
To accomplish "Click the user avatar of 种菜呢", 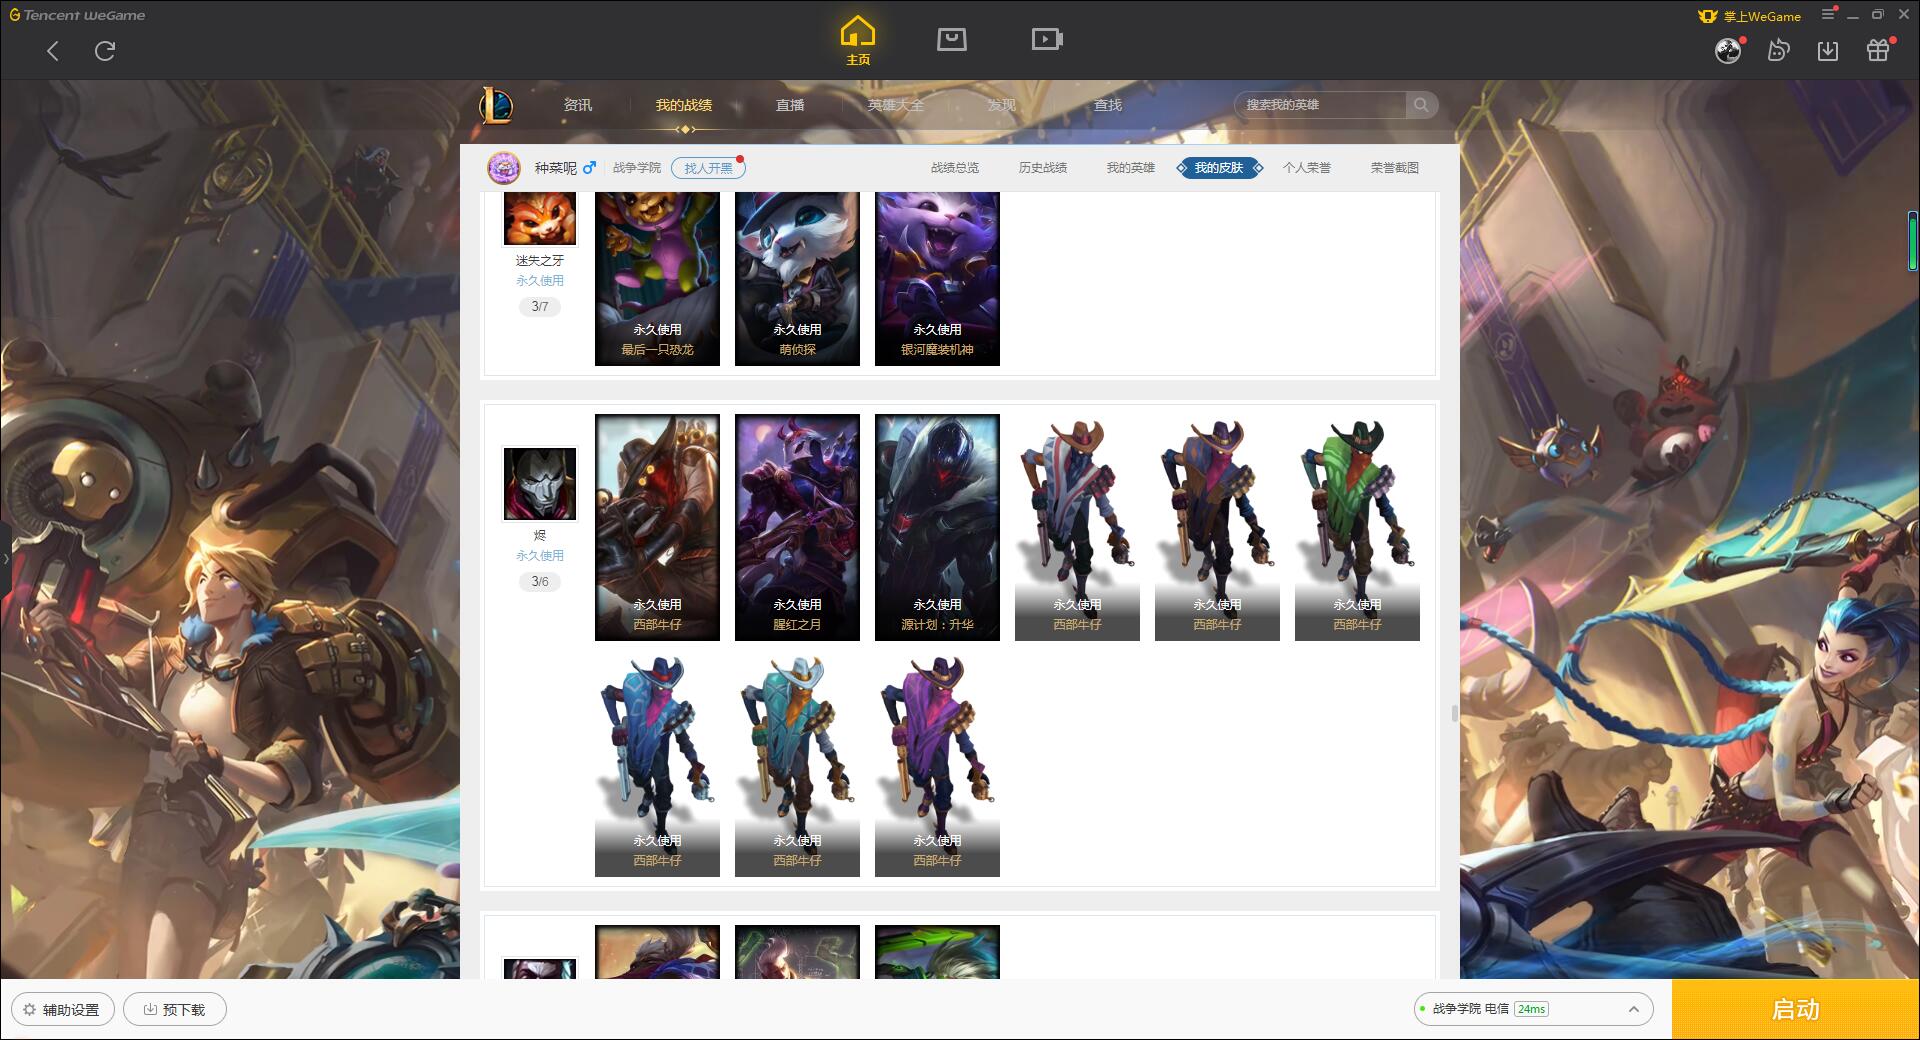I will 504,168.
